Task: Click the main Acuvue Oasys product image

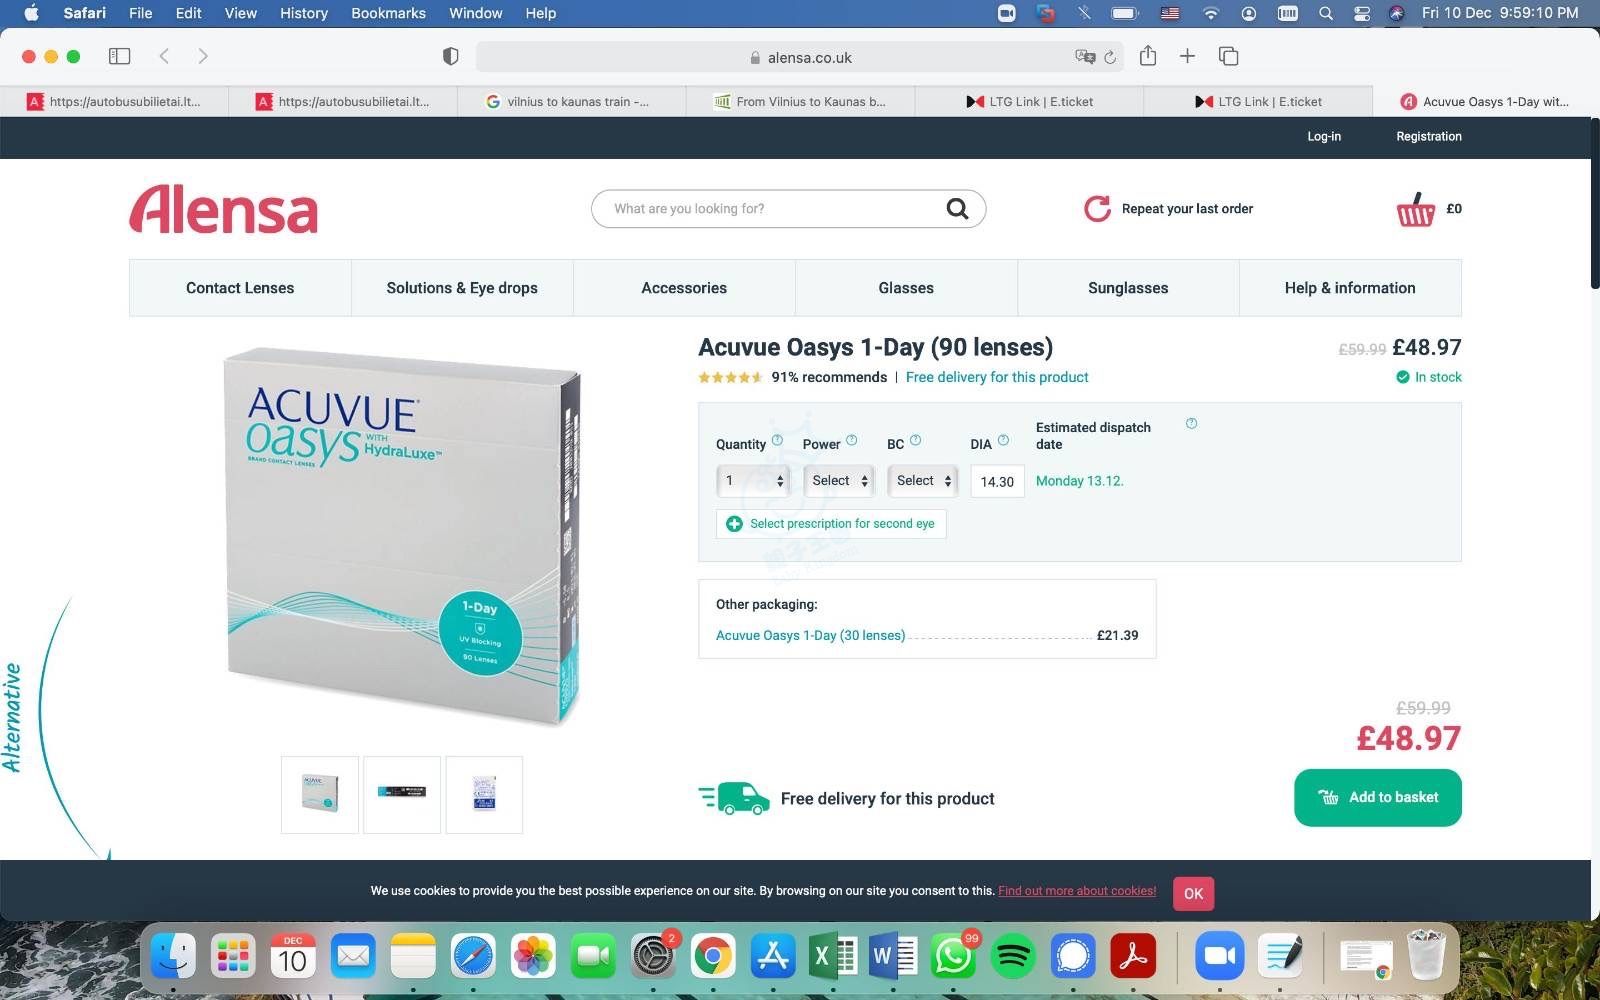Action: (x=402, y=536)
